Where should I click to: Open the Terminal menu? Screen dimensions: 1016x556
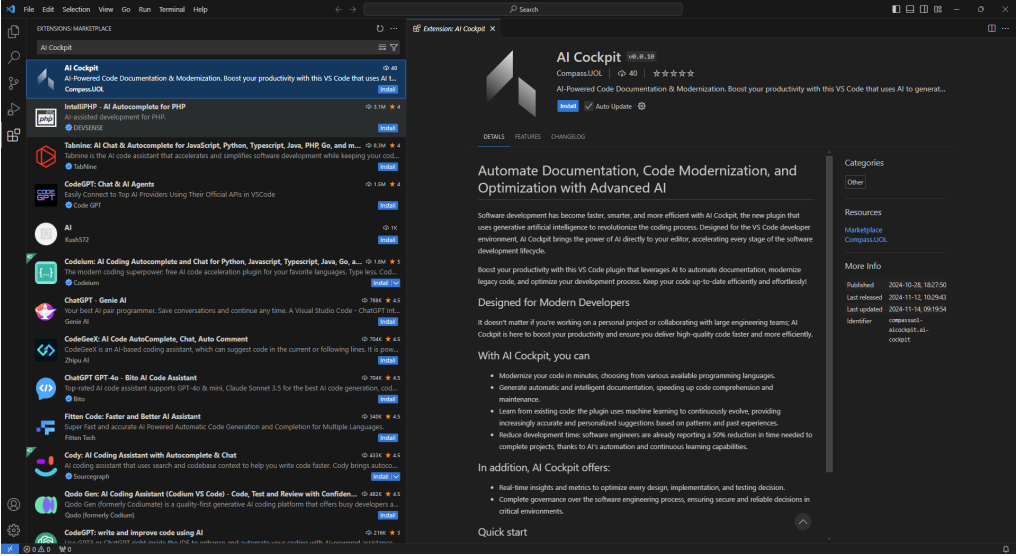click(171, 9)
